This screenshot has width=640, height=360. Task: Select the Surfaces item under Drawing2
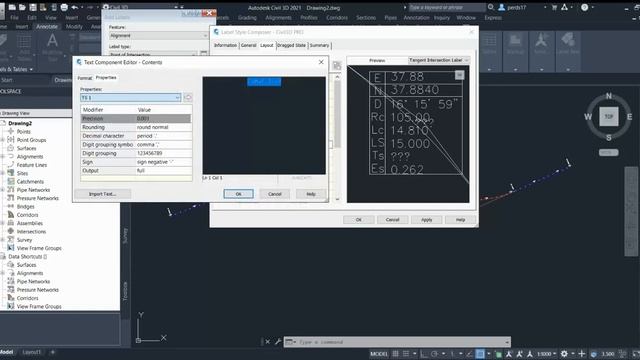(27, 148)
